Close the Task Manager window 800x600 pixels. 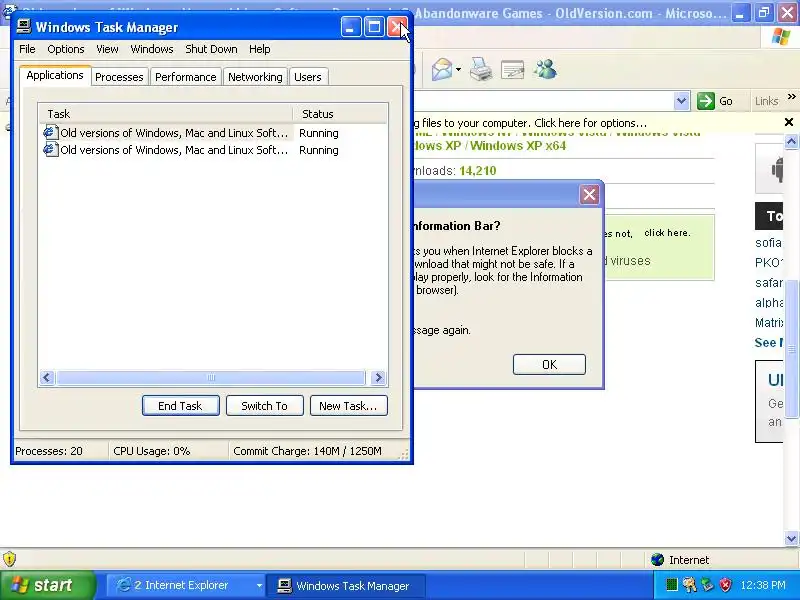pyautogui.click(x=397, y=27)
